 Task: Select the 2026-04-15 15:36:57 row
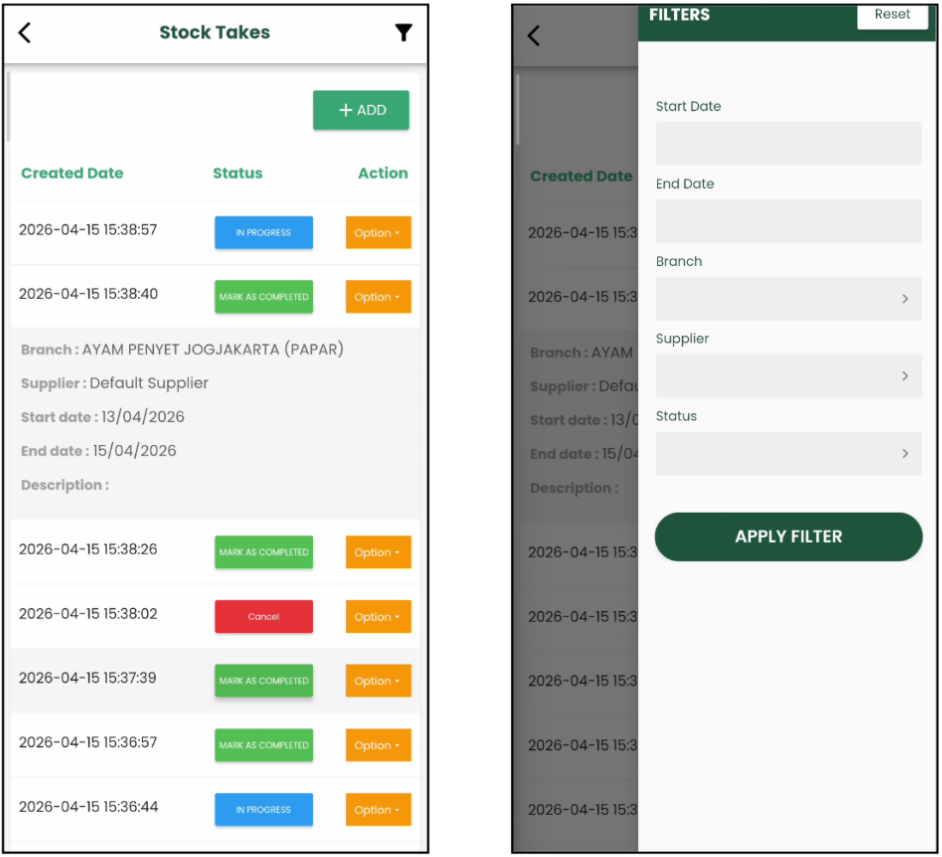point(88,743)
